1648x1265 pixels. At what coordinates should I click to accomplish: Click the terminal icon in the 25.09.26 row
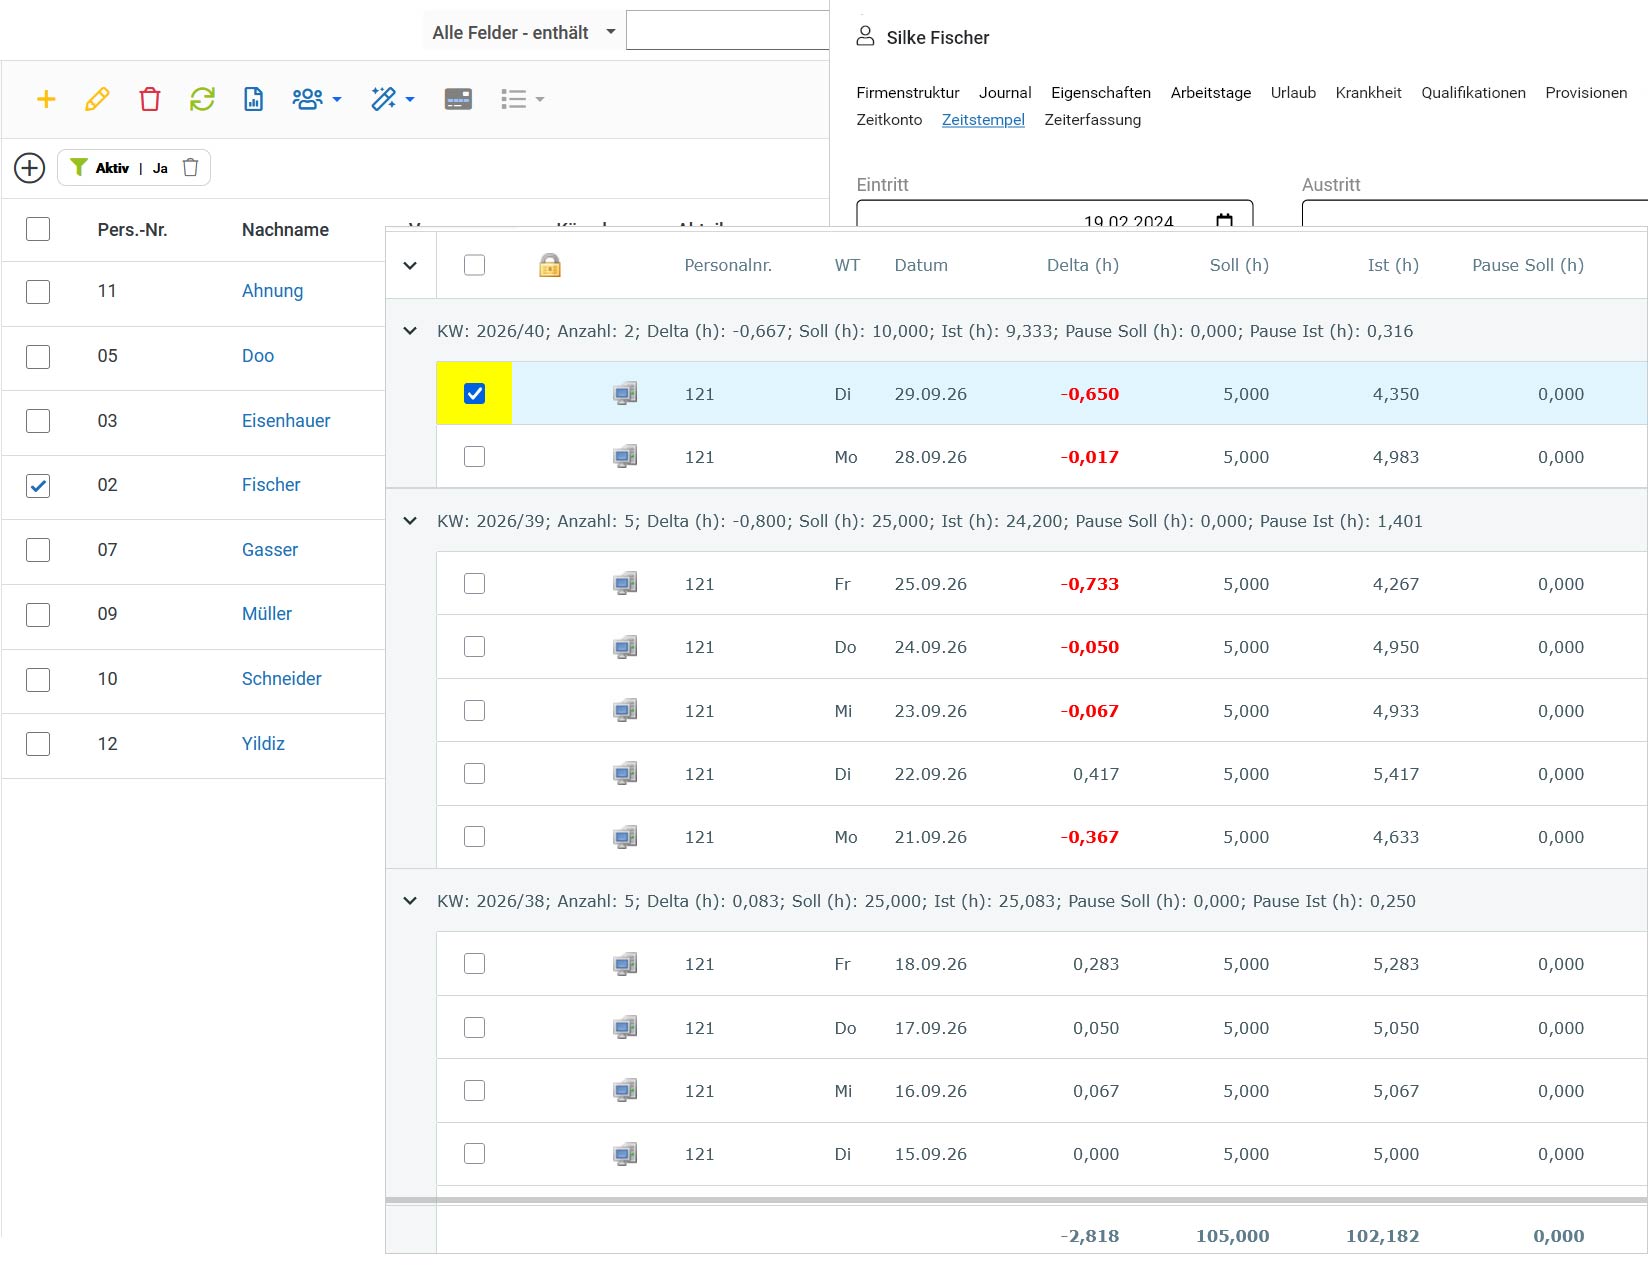point(625,583)
